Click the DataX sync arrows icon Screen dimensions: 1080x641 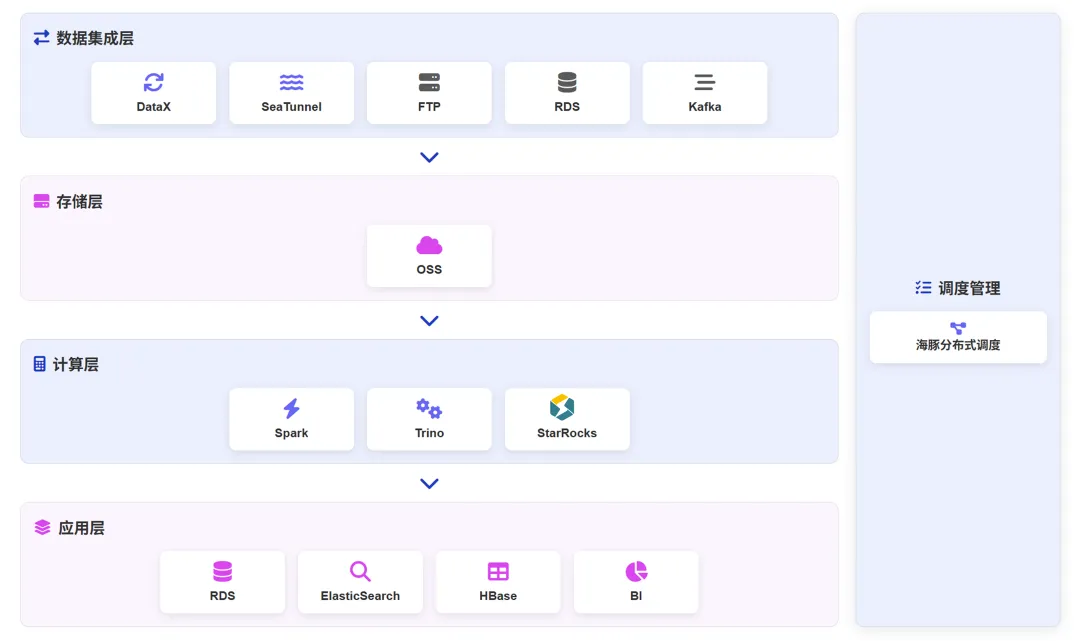[153, 82]
